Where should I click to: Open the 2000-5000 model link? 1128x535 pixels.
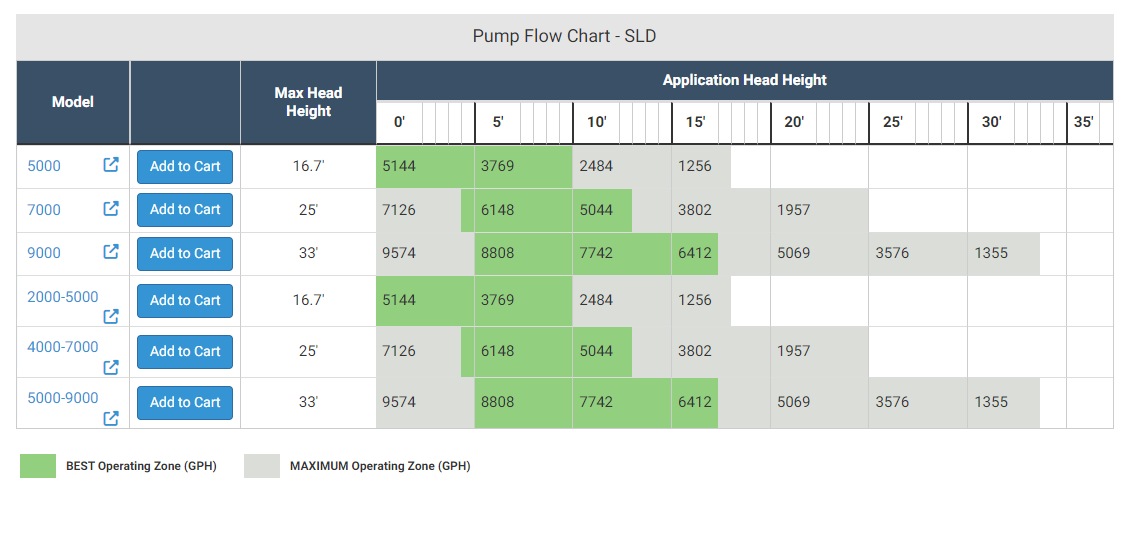(x=63, y=297)
